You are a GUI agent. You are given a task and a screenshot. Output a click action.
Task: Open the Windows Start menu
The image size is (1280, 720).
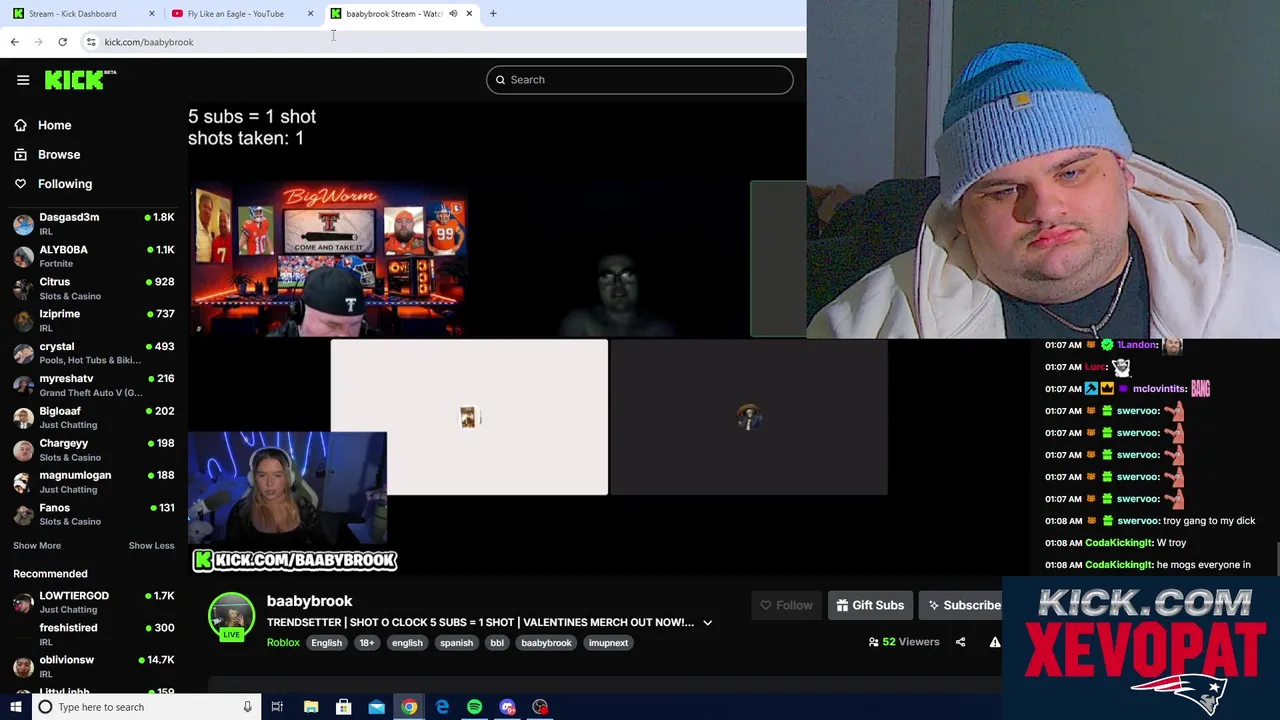pyautogui.click(x=15, y=707)
